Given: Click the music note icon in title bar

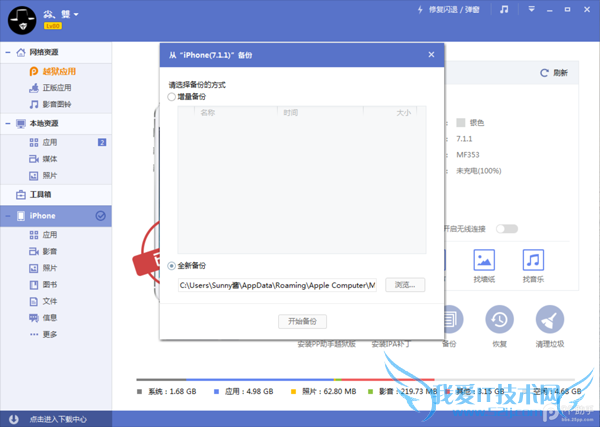Looking at the screenshot, I should (504, 10).
